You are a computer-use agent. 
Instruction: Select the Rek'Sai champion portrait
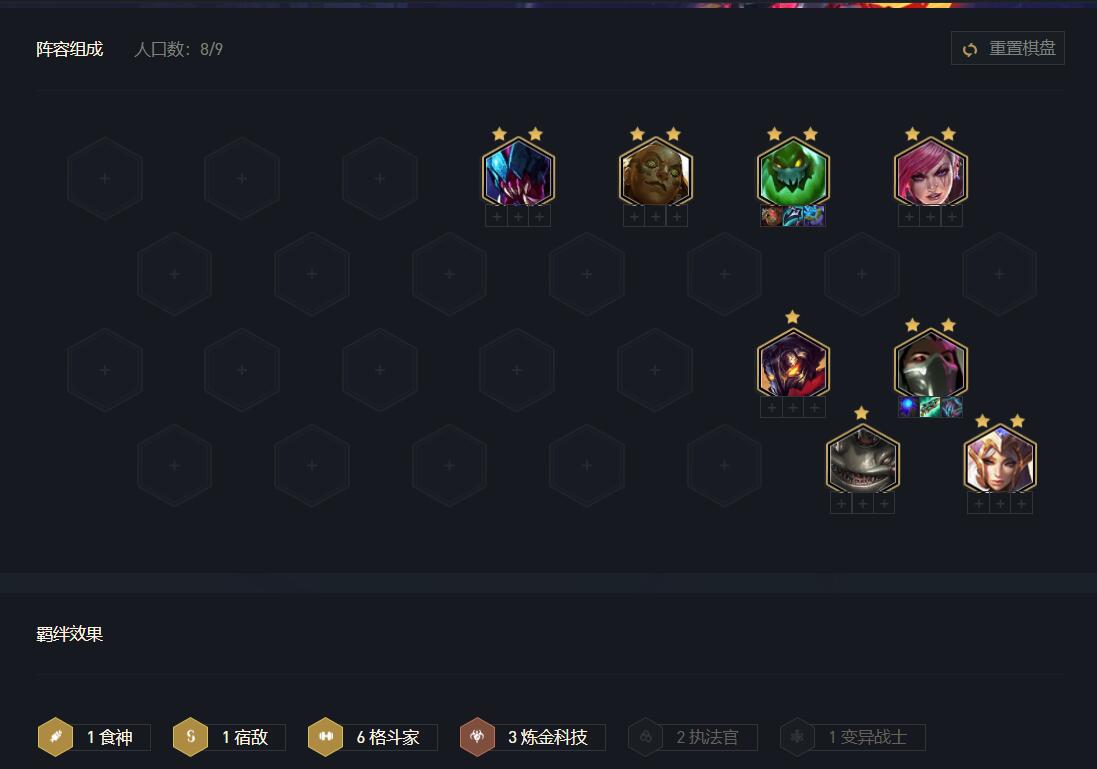[x=518, y=173]
